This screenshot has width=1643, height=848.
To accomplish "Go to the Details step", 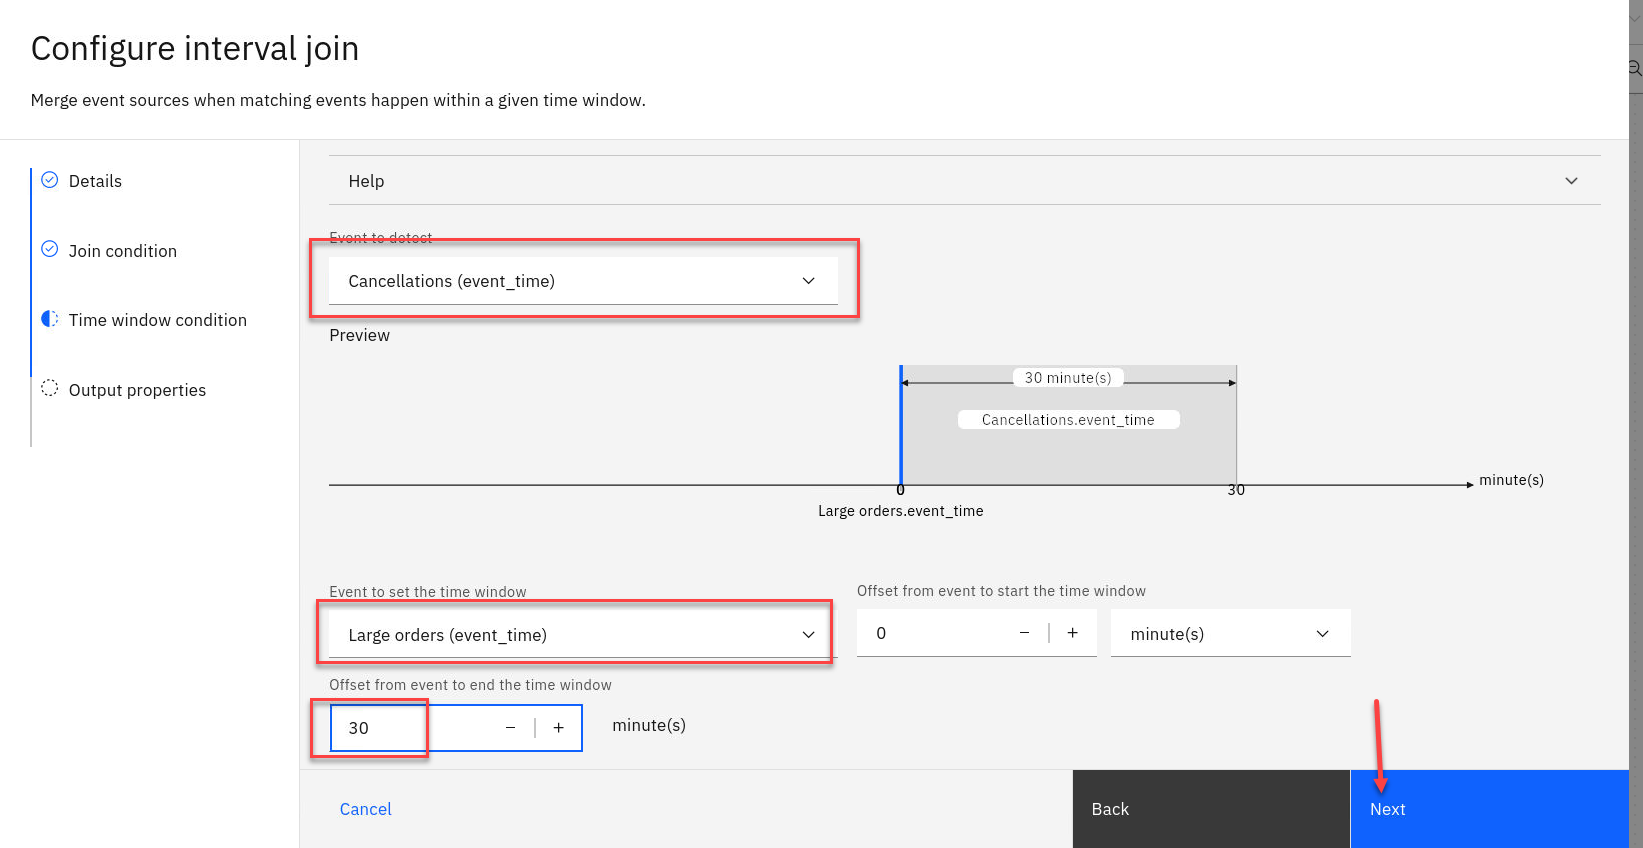I will [x=95, y=181].
